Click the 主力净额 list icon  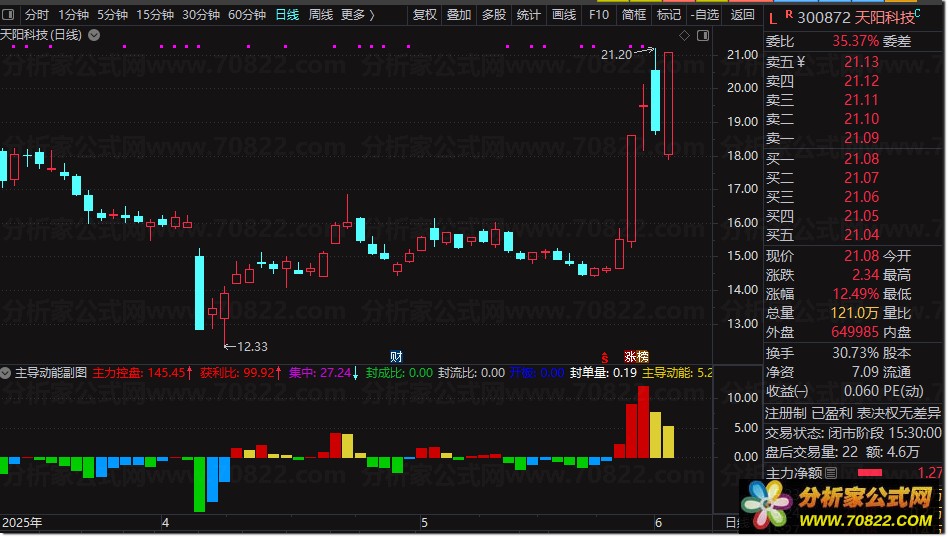(830, 473)
